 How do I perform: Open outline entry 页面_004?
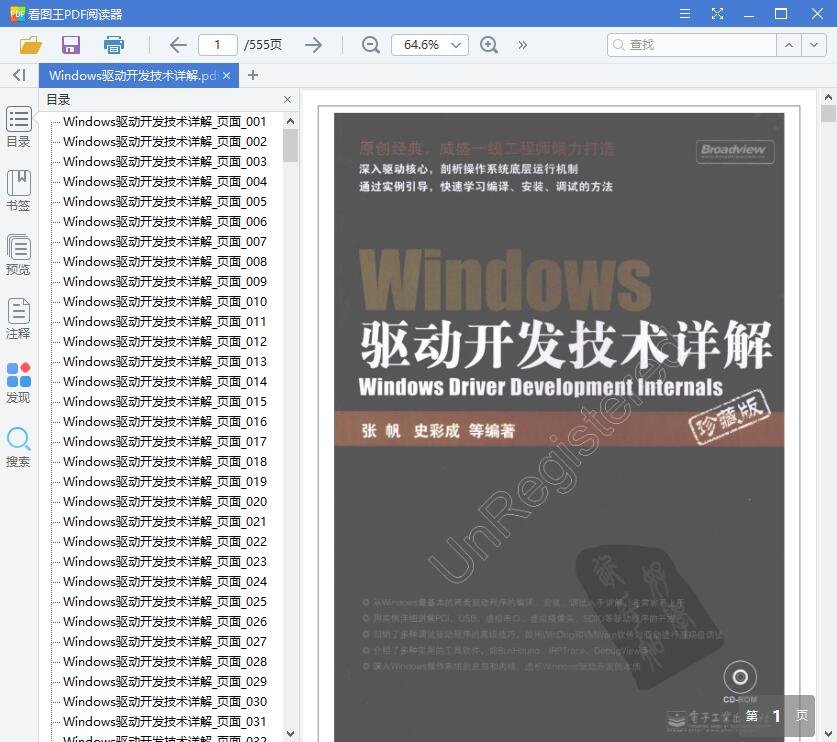pyautogui.click(x=164, y=181)
